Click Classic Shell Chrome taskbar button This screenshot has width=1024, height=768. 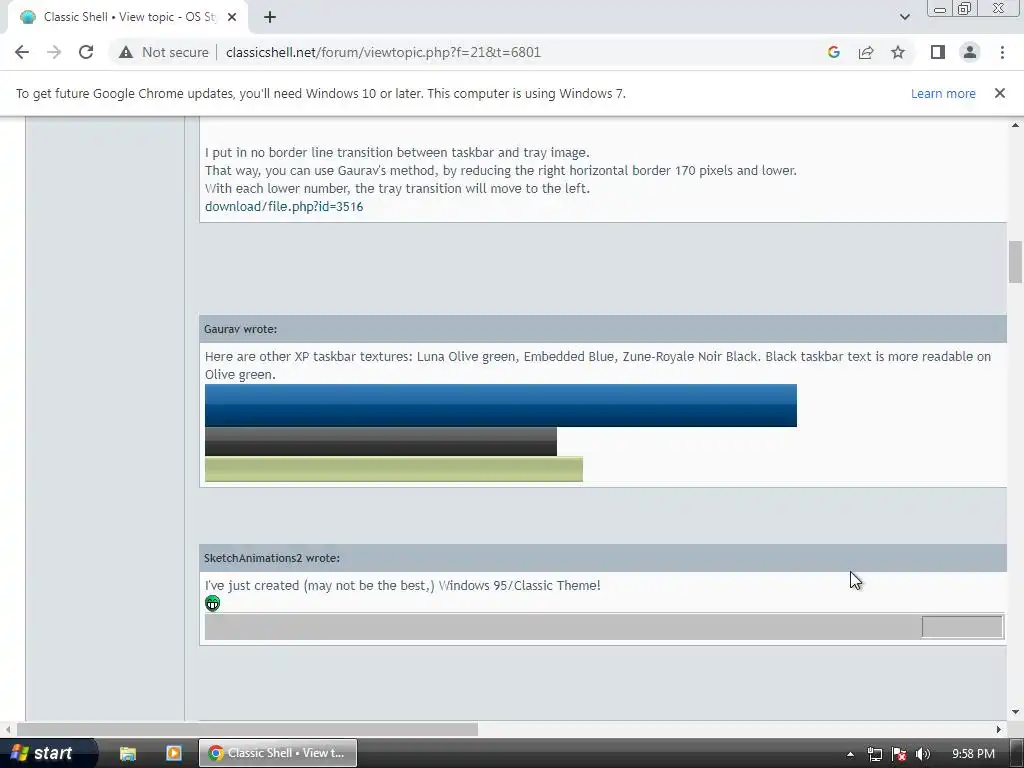(x=278, y=753)
